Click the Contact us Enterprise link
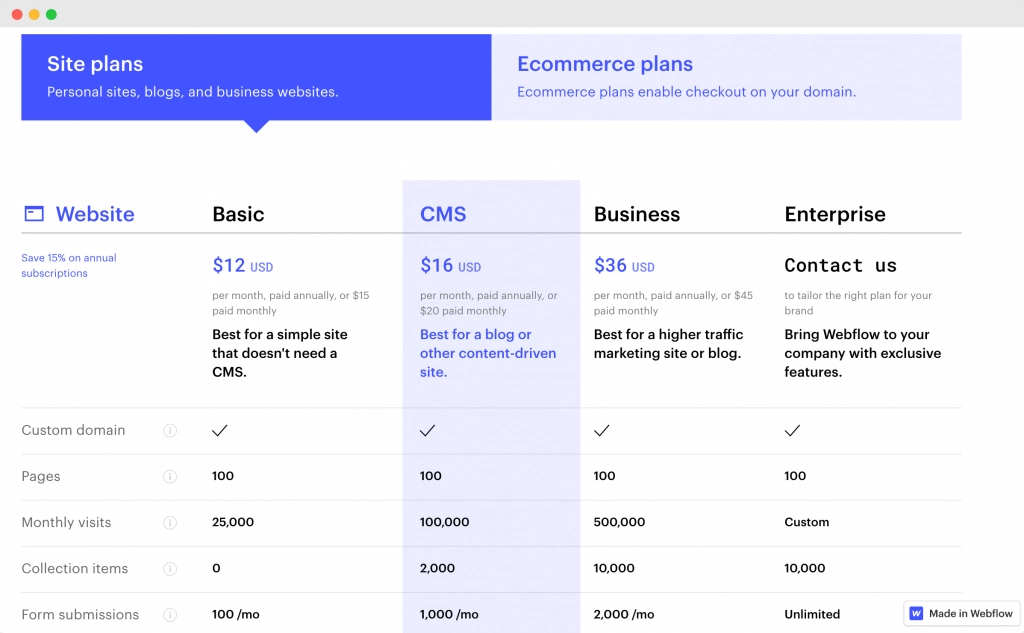 840,265
